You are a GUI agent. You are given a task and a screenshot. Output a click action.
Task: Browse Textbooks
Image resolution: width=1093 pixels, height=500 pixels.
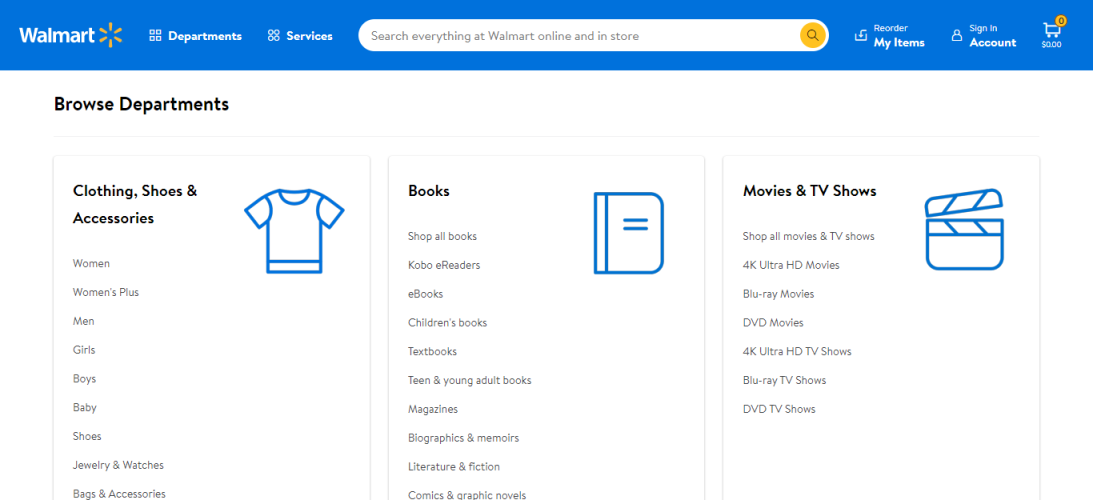pyautogui.click(x=432, y=351)
